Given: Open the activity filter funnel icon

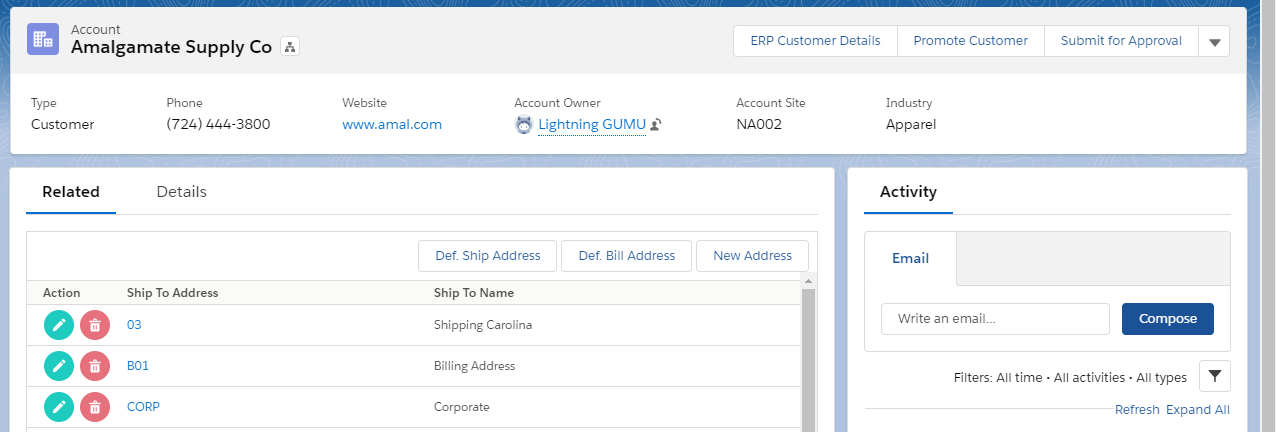Looking at the screenshot, I should tap(1214, 376).
